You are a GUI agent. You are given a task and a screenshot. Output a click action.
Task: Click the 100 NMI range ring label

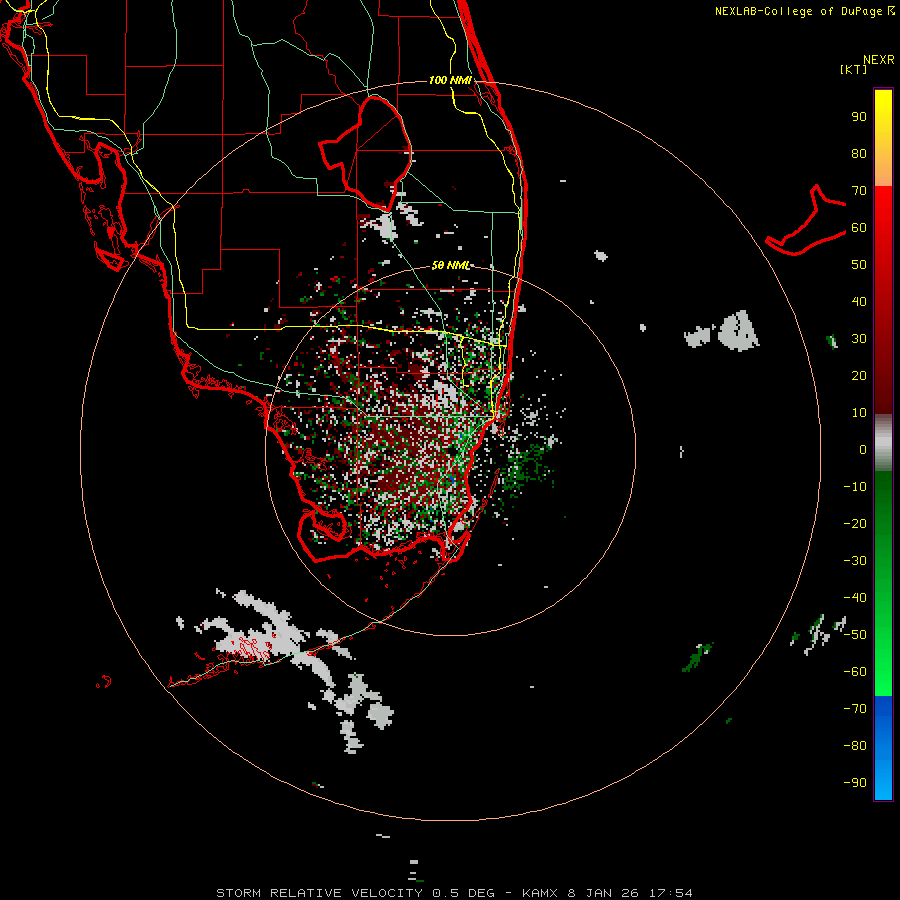[x=450, y=80]
